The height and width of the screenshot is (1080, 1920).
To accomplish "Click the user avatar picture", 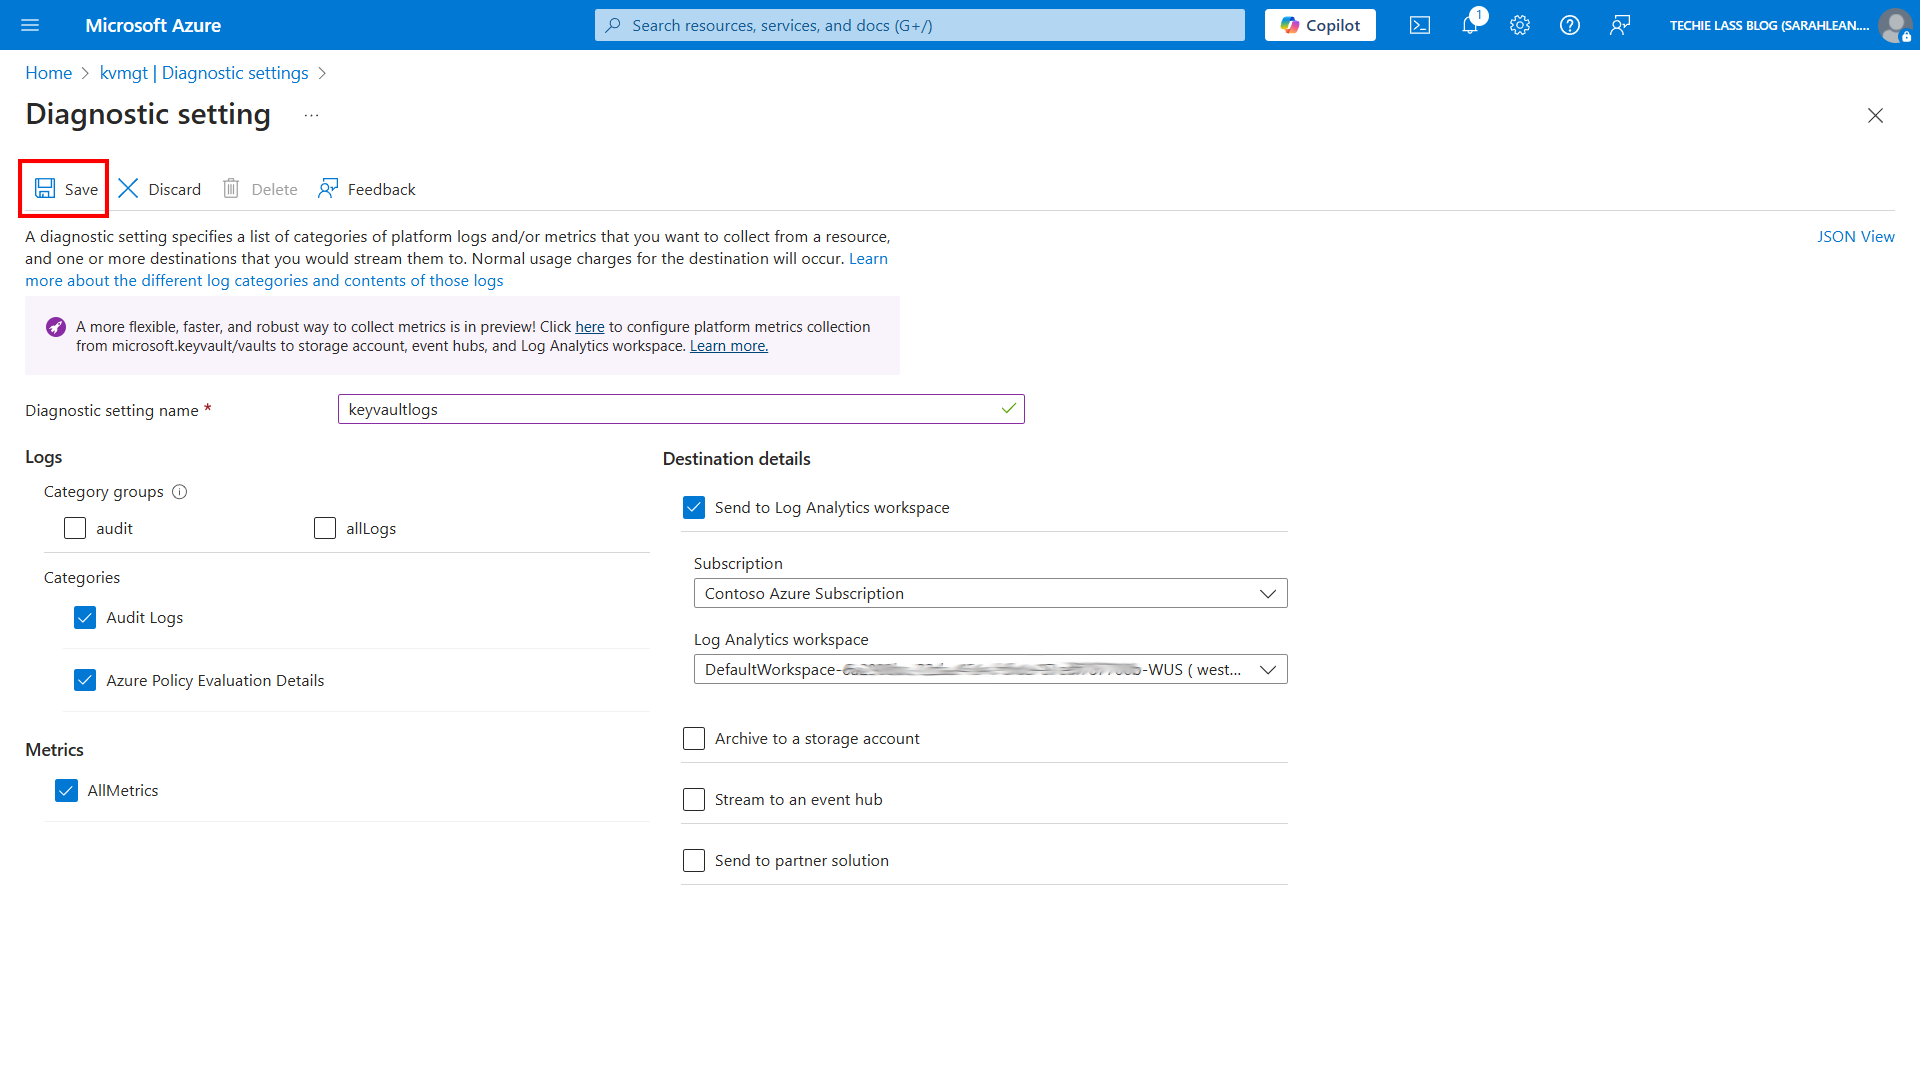I will (x=1896, y=25).
